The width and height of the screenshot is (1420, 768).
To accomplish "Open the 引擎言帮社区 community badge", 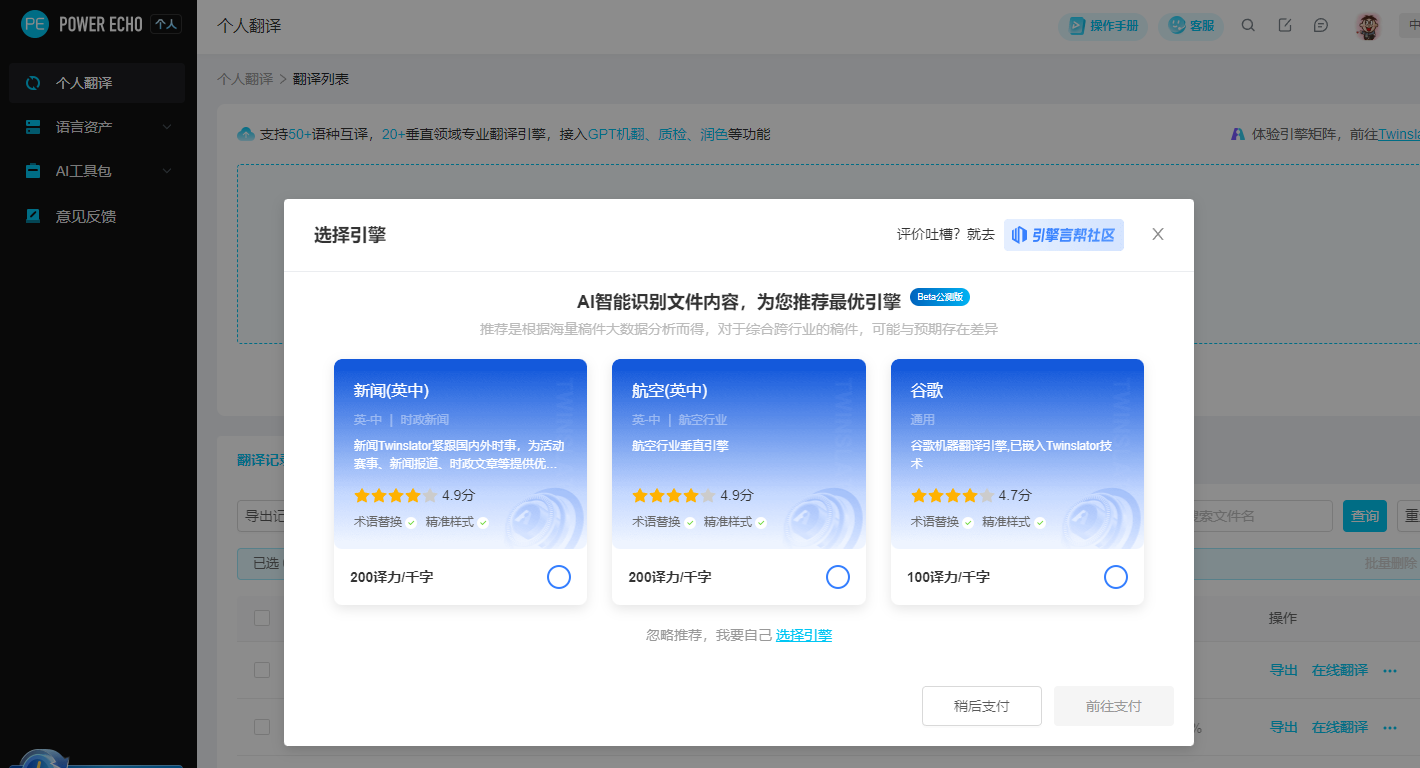I will click(x=1063, y=235).
